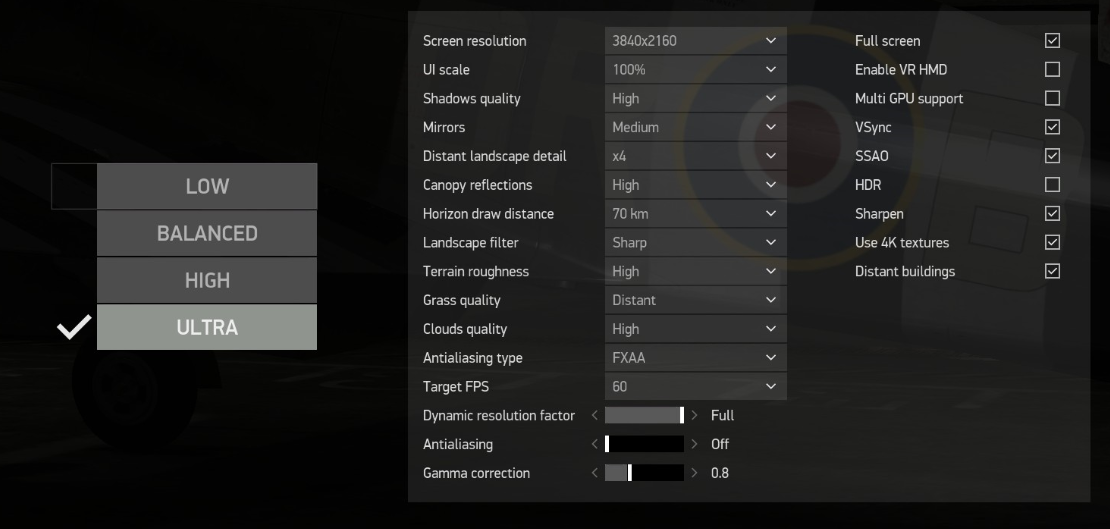The width and height of the screenshot is (1110, 529).
Task: Click the right arrow of Antialiasing slider
Action: click(694, 444)
